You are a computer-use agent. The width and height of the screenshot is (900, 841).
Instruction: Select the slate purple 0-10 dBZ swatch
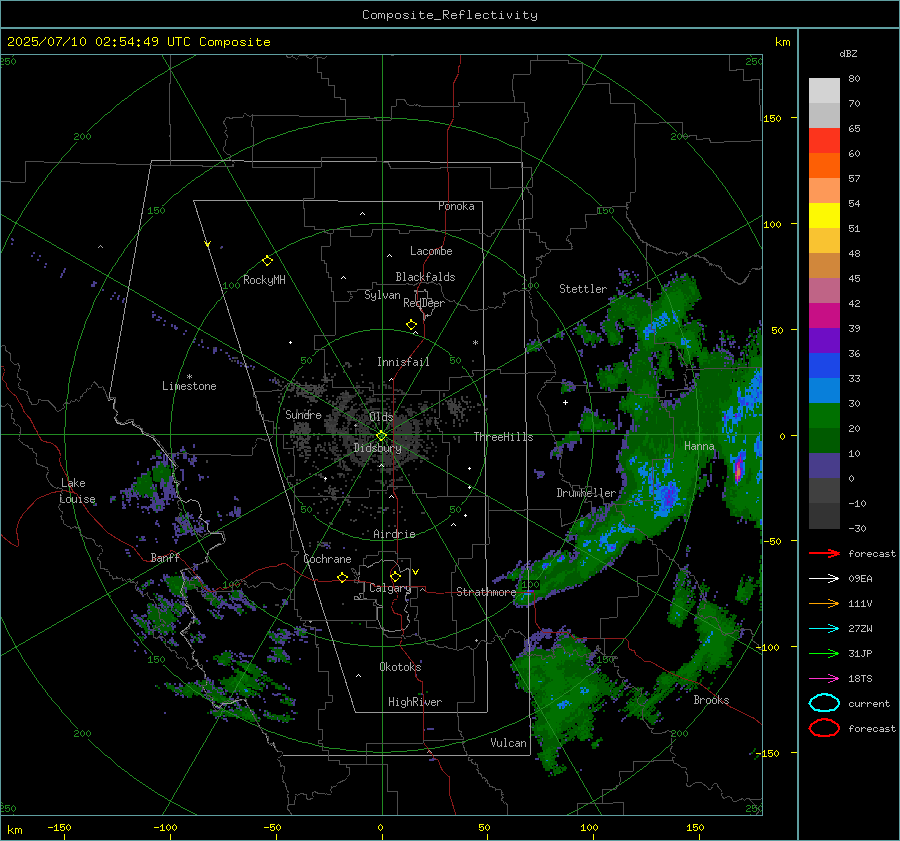pos(824,465)
